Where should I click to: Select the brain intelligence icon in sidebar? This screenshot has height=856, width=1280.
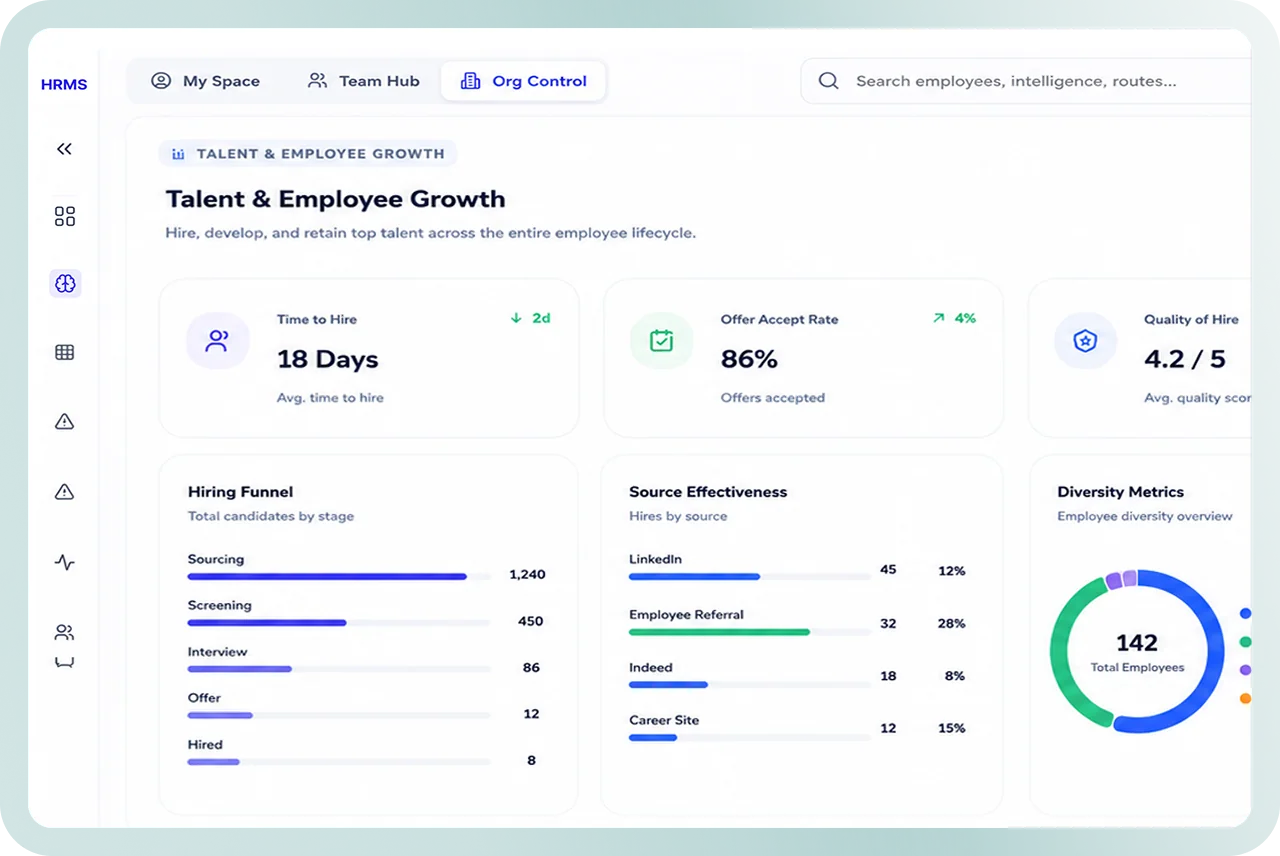pyautogui.click(x=65, y=284)
